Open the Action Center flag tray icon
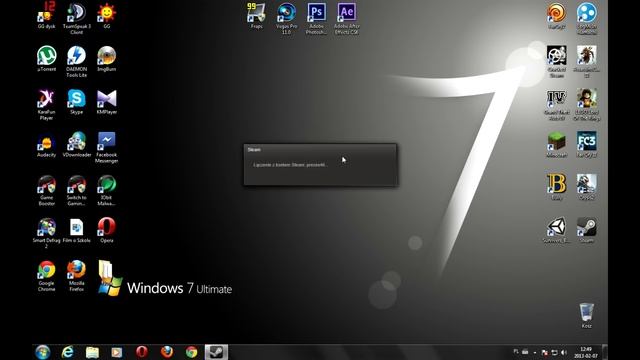The image size is (640, 360). 544,352
